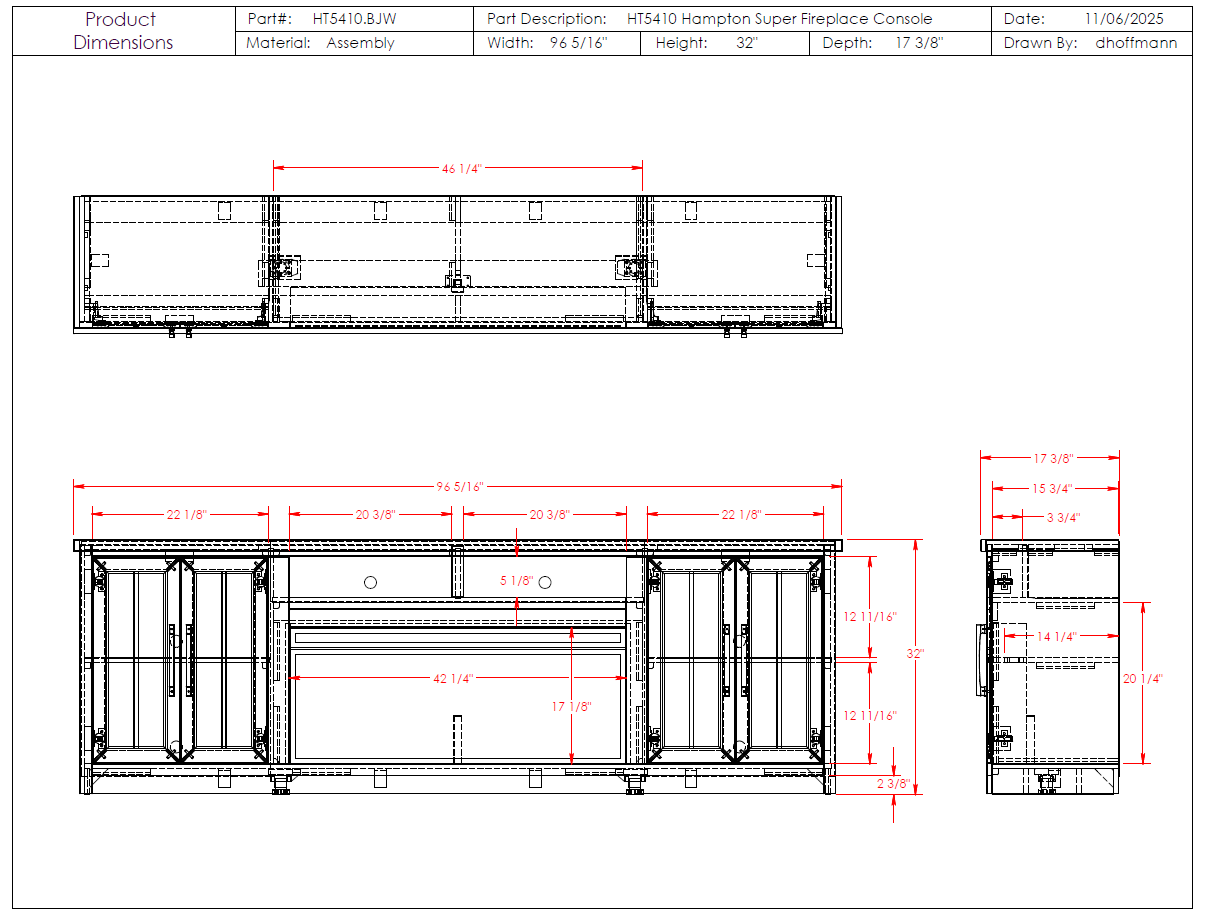Screen dimensions: 1209x923
Task: Click the "17 1/8" vertical dimension text
Action: click(x=572, y=707)
